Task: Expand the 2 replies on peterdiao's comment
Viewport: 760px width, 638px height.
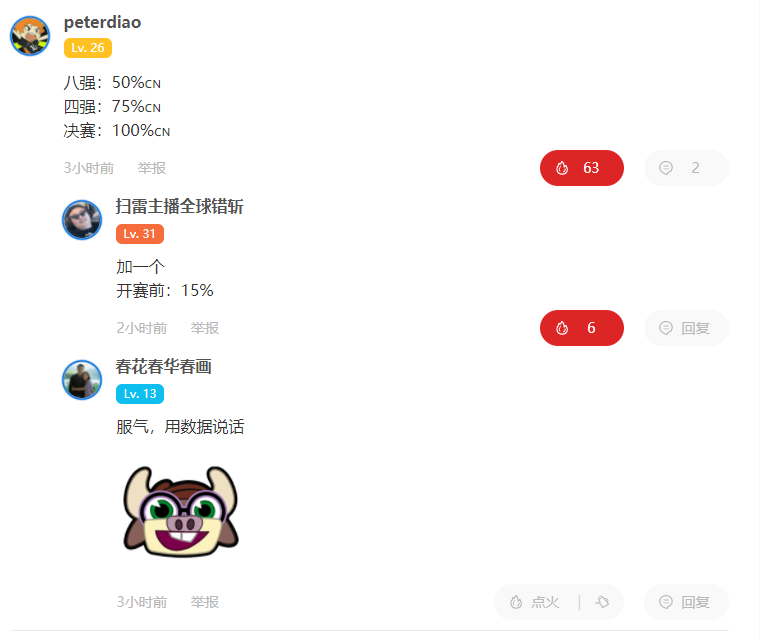Action: point(686,168)
